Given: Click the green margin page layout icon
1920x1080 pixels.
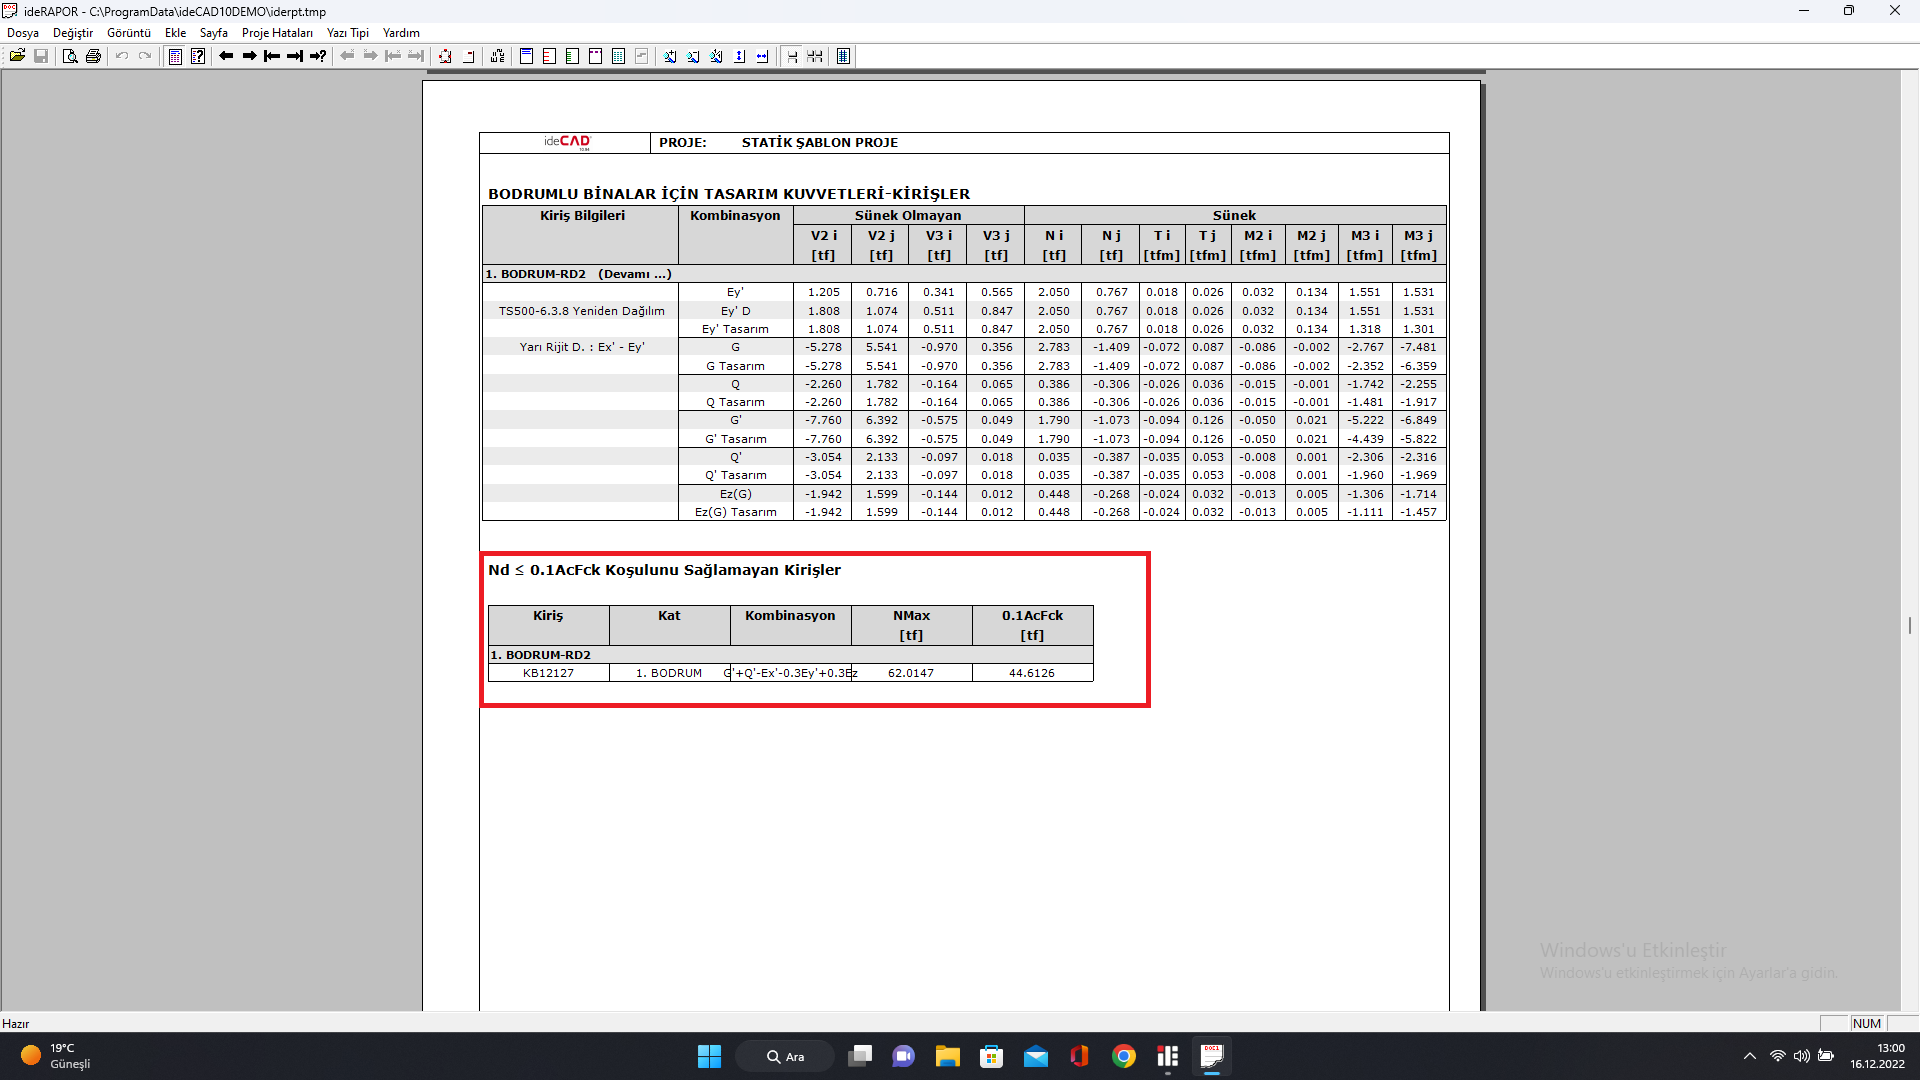Looking at the screenshot, I should tap(572, 56).
